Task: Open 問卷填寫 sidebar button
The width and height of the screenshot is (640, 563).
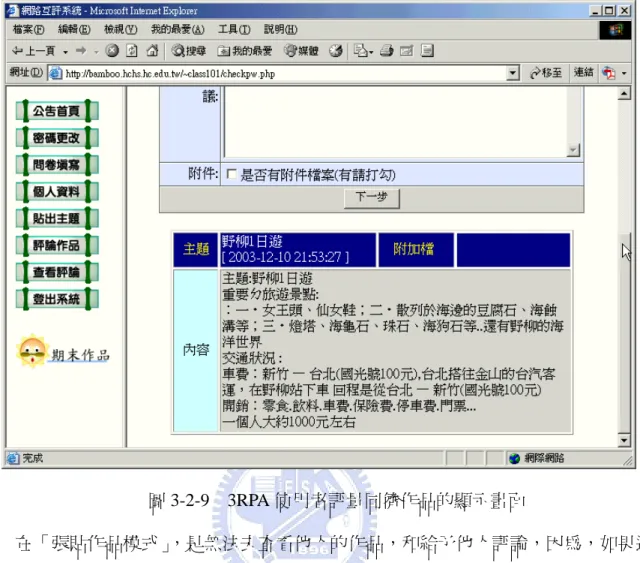Action: [x=57, y=165]
